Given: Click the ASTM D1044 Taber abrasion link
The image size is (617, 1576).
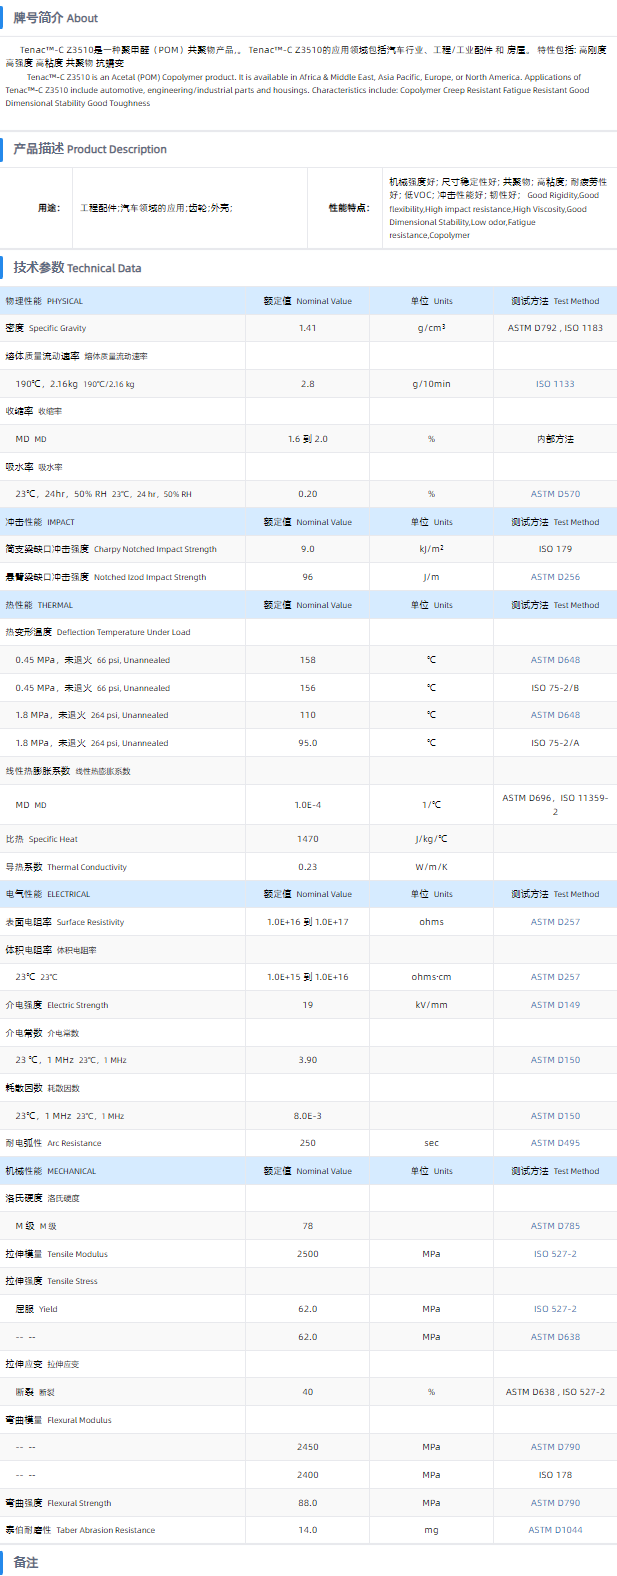Looking at the screenshot, I should coord(555,1530).
